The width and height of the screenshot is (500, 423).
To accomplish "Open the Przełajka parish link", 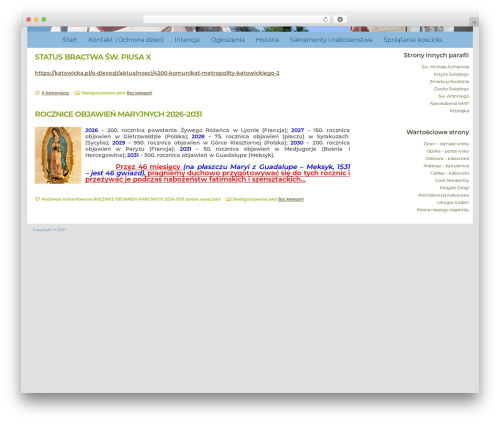I will (459, 111).
